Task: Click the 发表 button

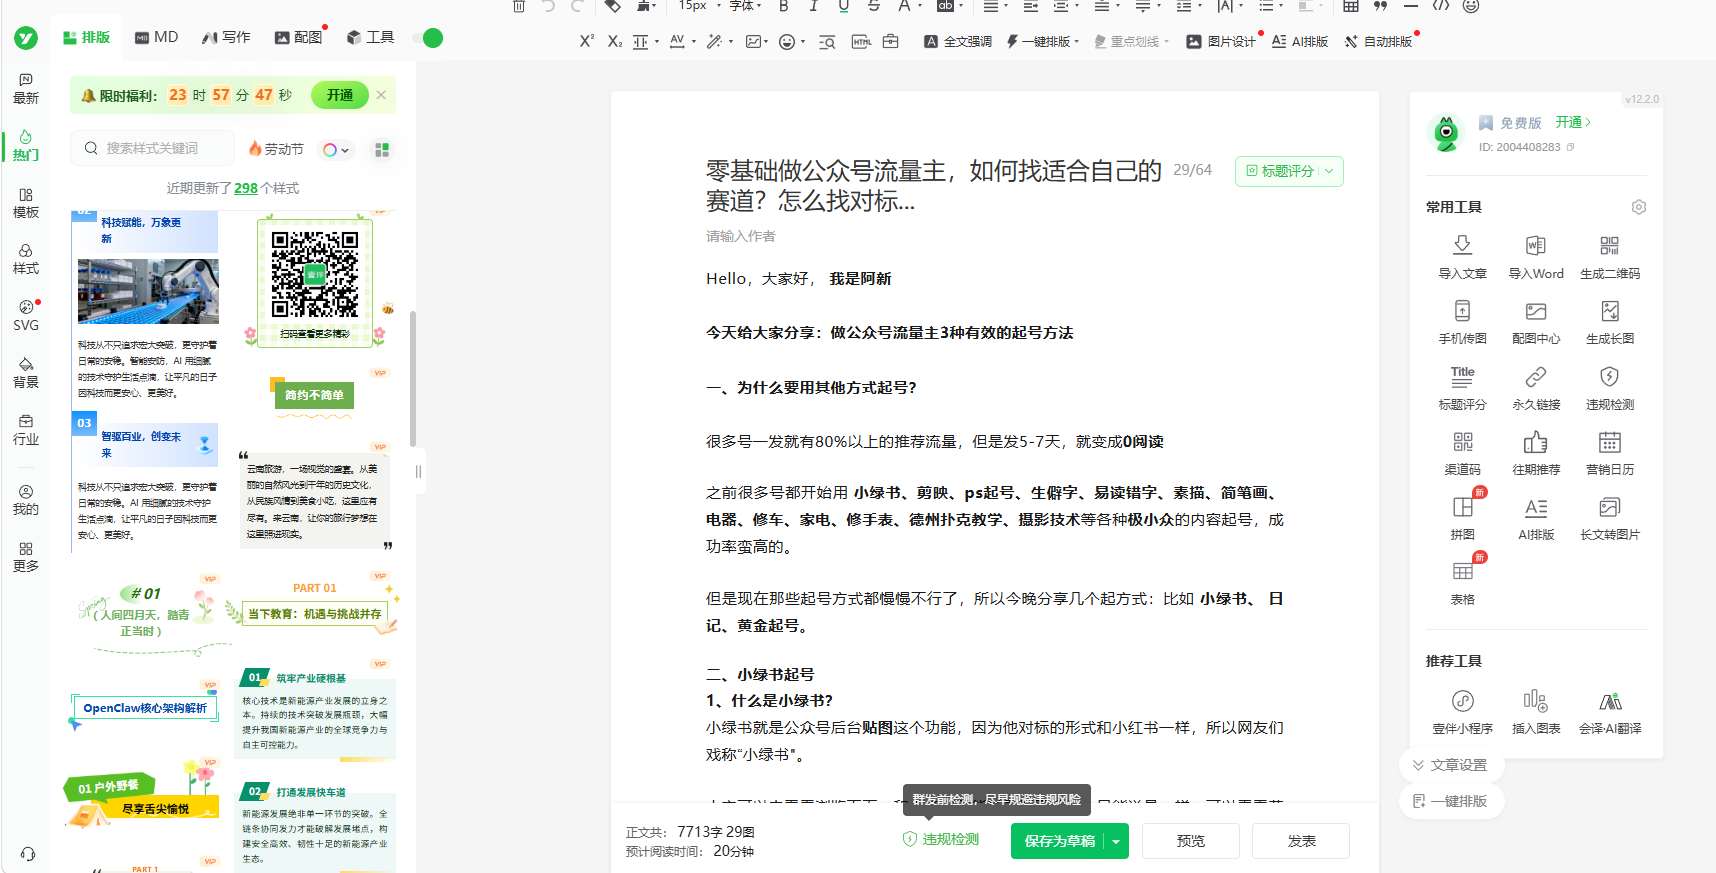Action: coord(1301,841)
